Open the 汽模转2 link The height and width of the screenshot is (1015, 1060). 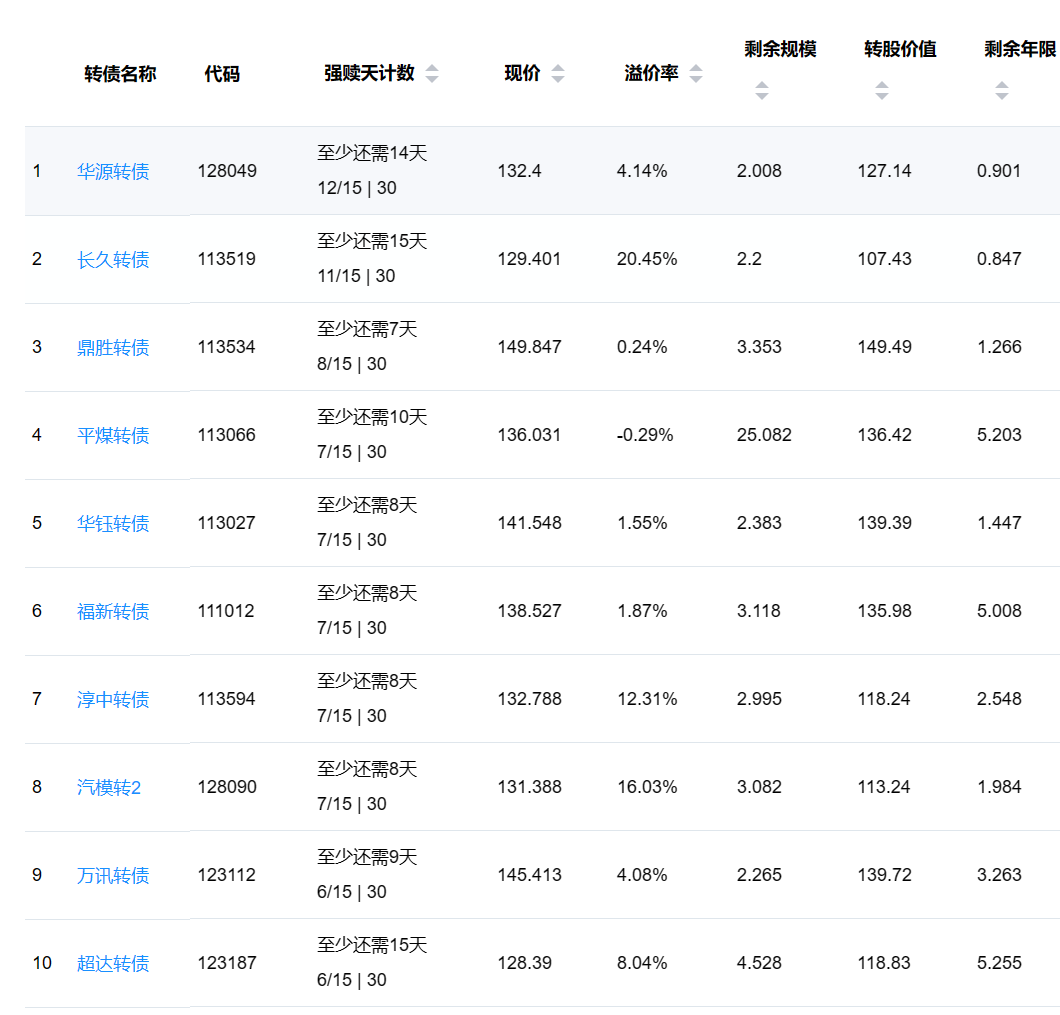(109, 788)
